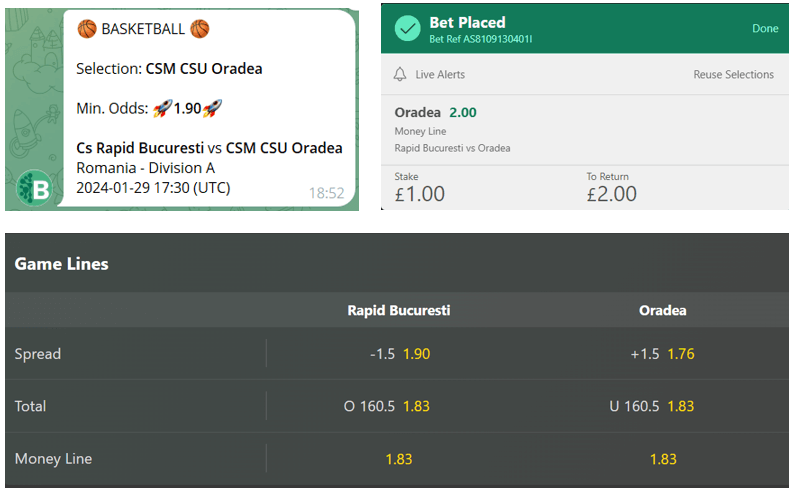Click the Oradea 2.00 selection on receipt
789x491 pixels.
[436, 112]
